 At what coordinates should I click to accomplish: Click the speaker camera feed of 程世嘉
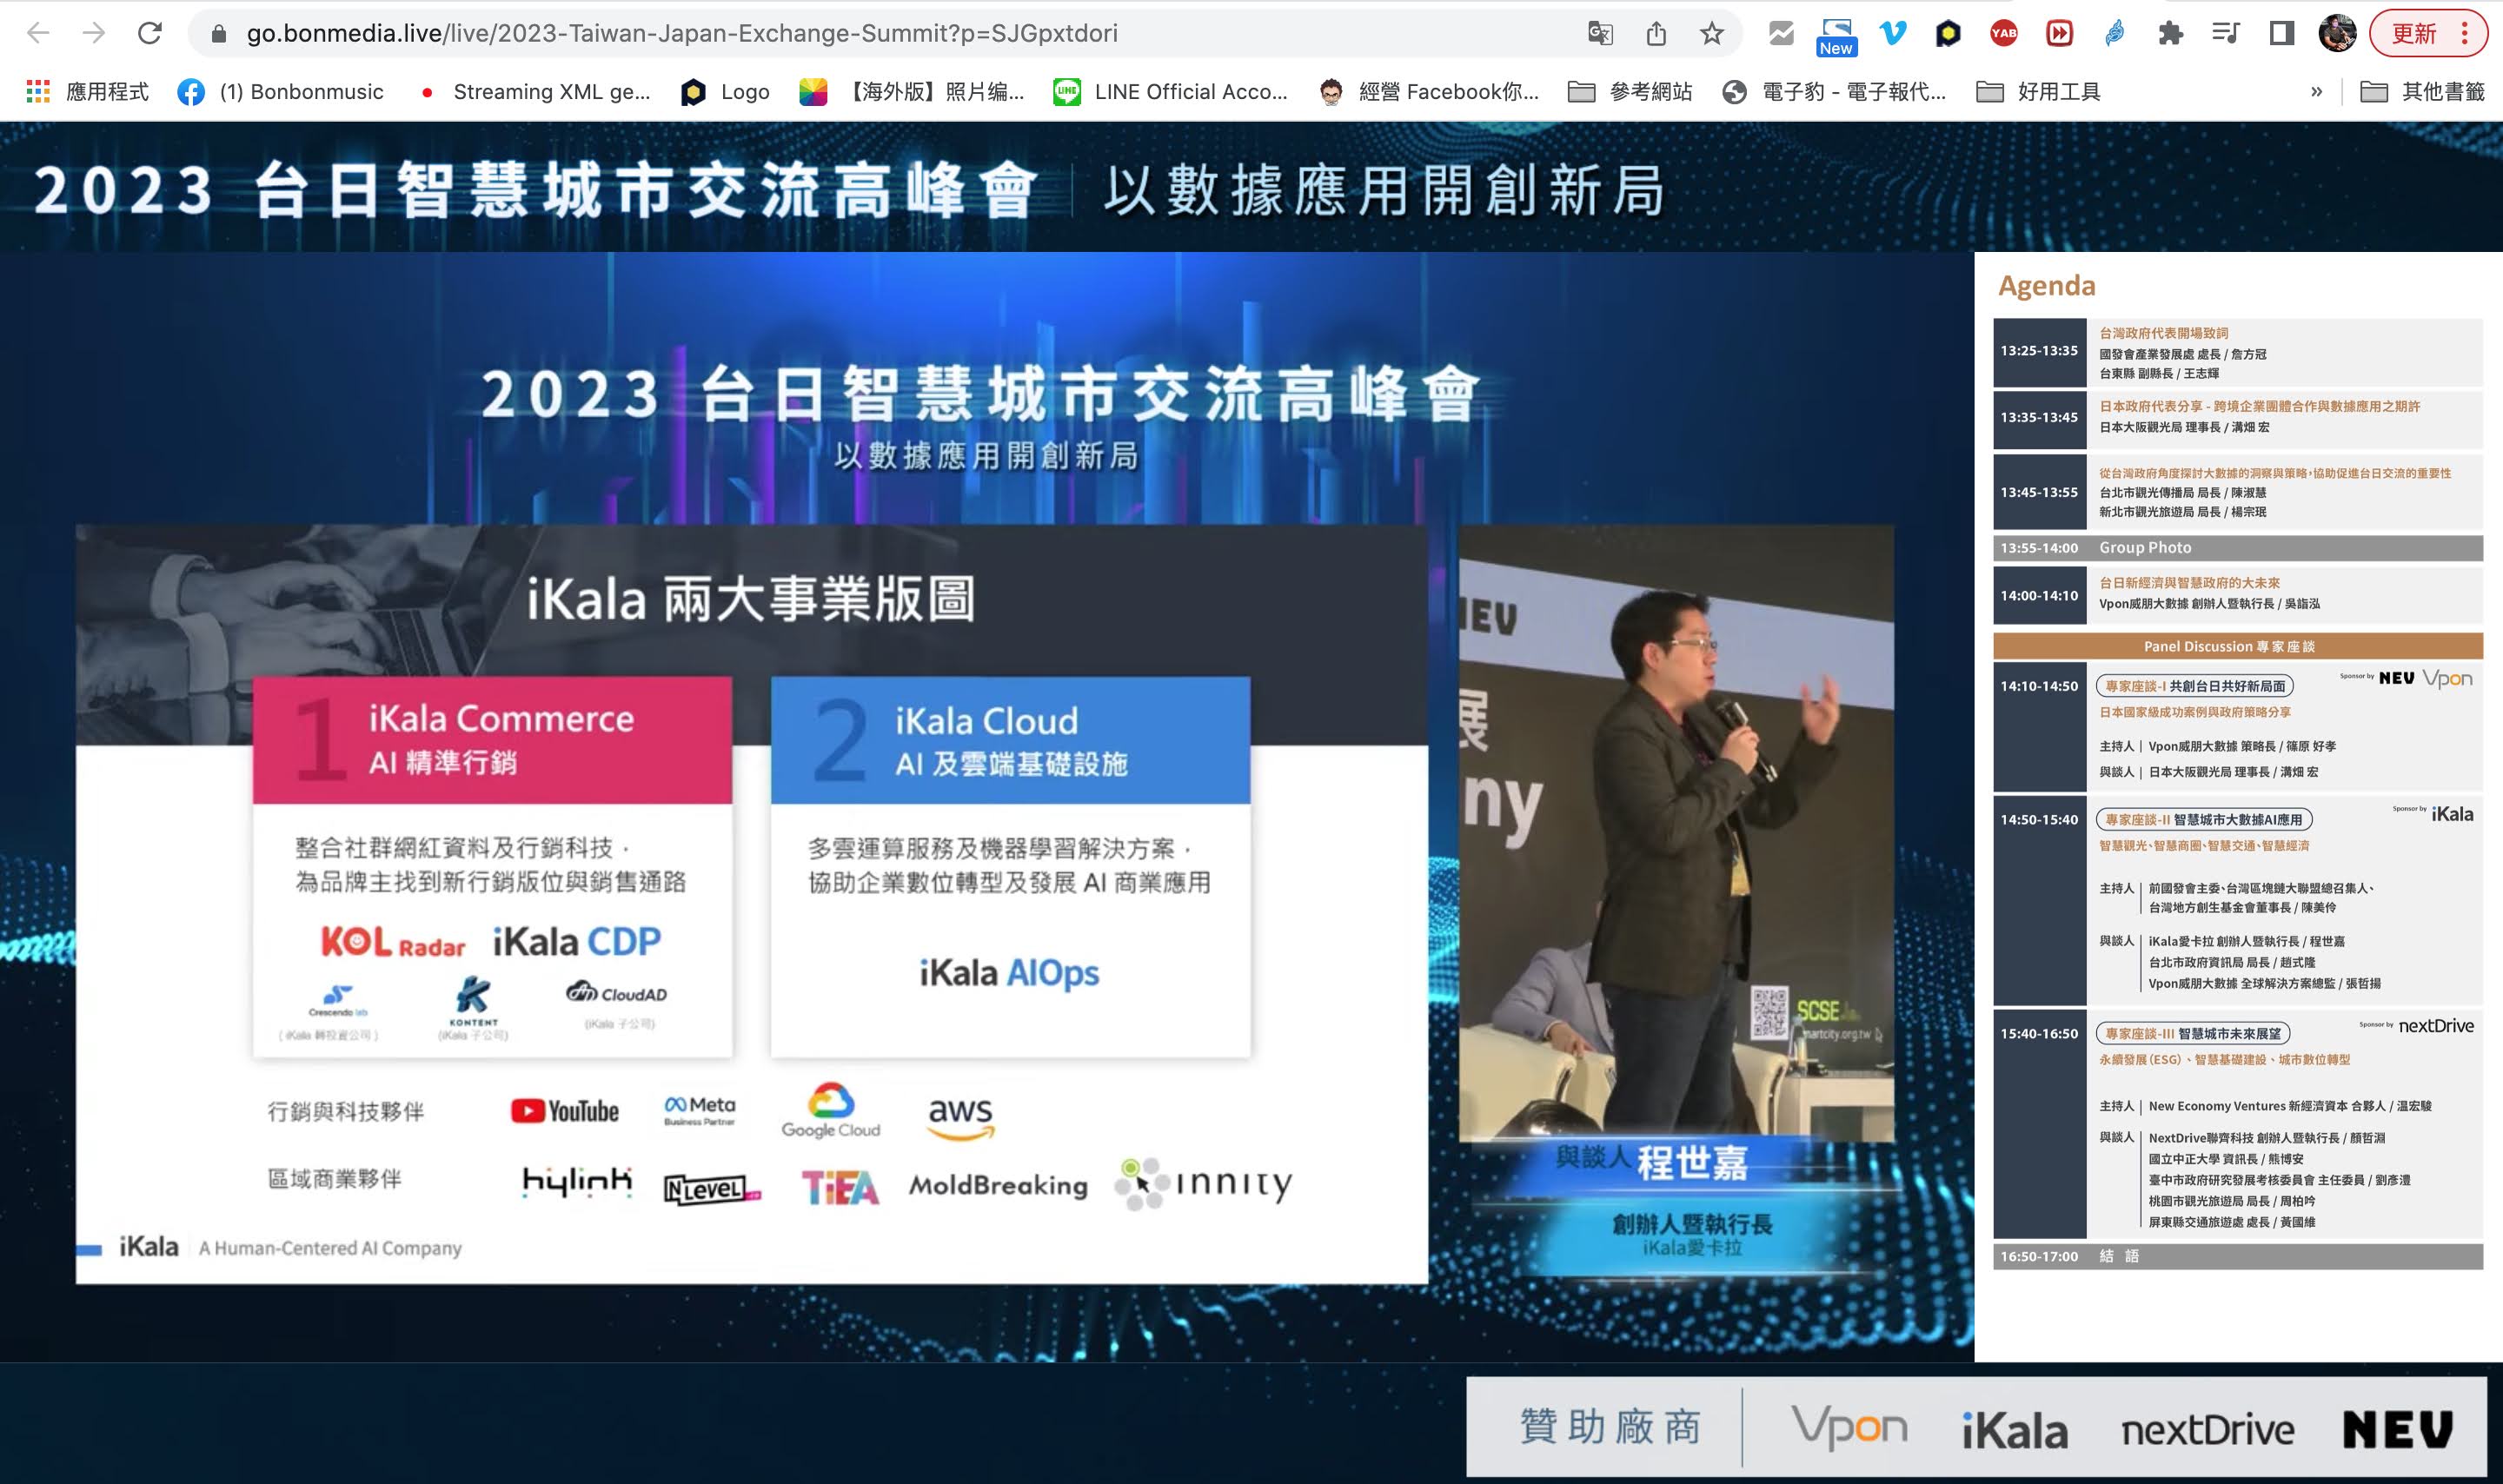point(1676,832)
